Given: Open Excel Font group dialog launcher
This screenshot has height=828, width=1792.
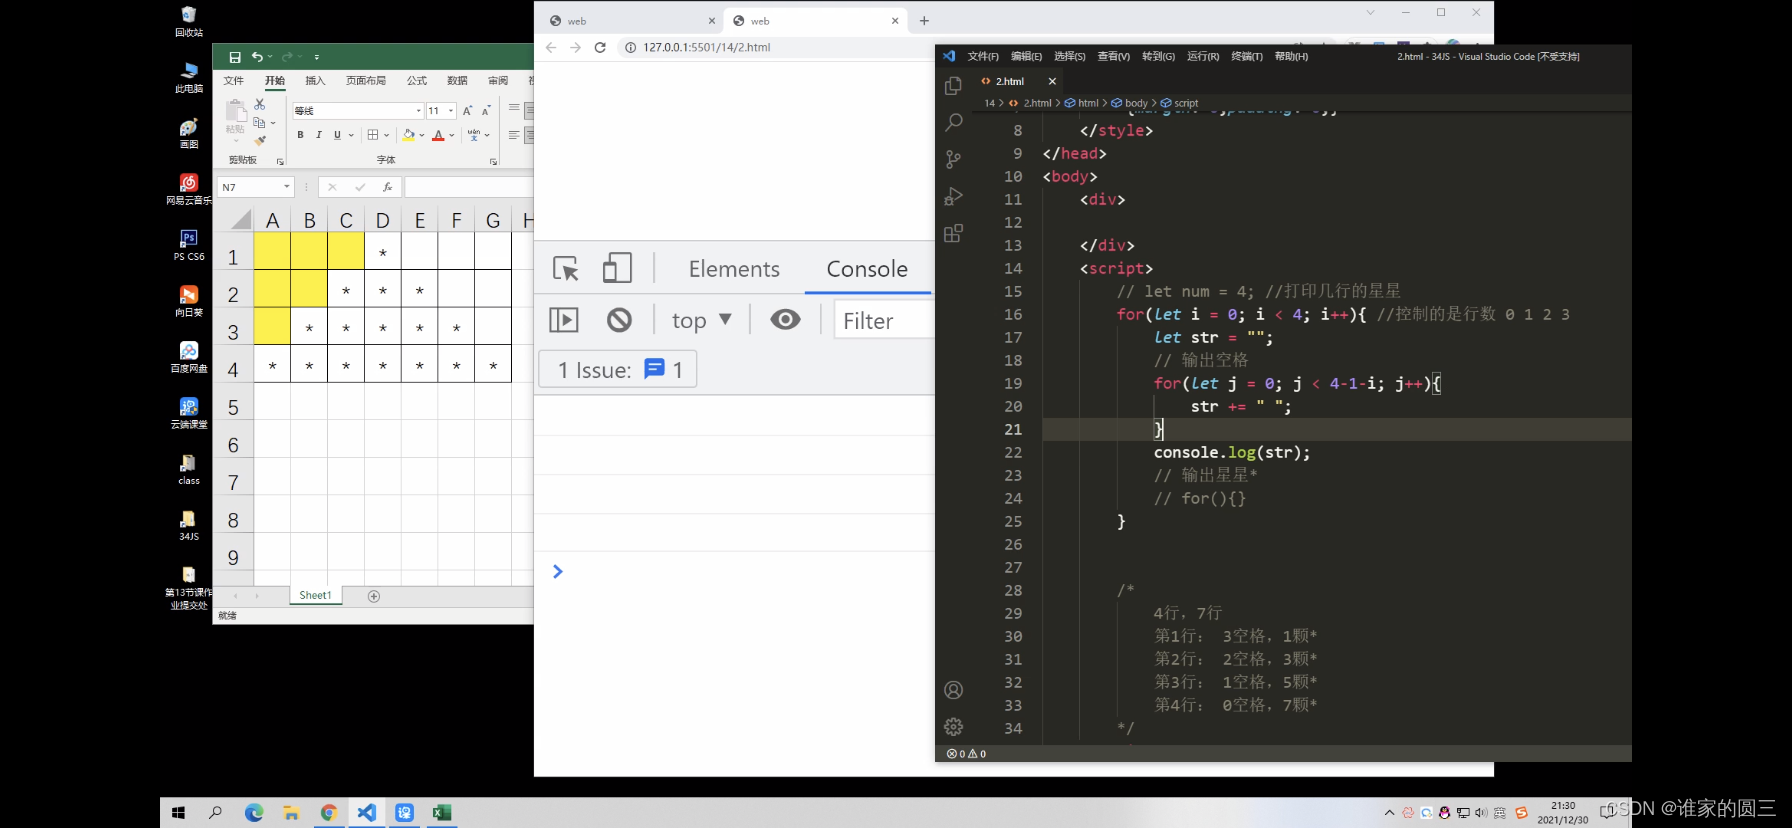Looking at the screenshot, I should [x=493, y=161].
